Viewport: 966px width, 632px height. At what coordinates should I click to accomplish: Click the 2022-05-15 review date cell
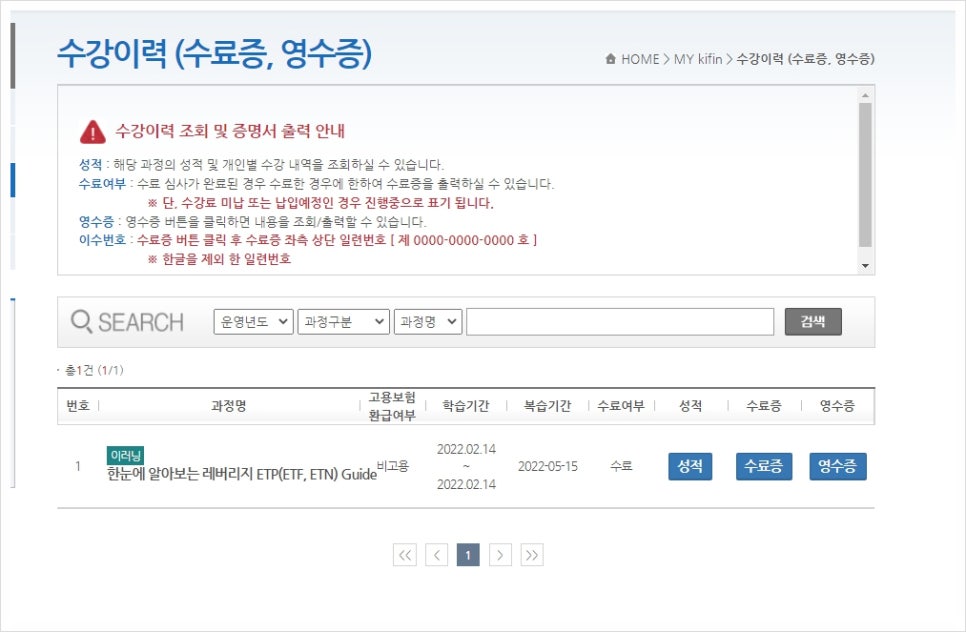pos(548,466)
